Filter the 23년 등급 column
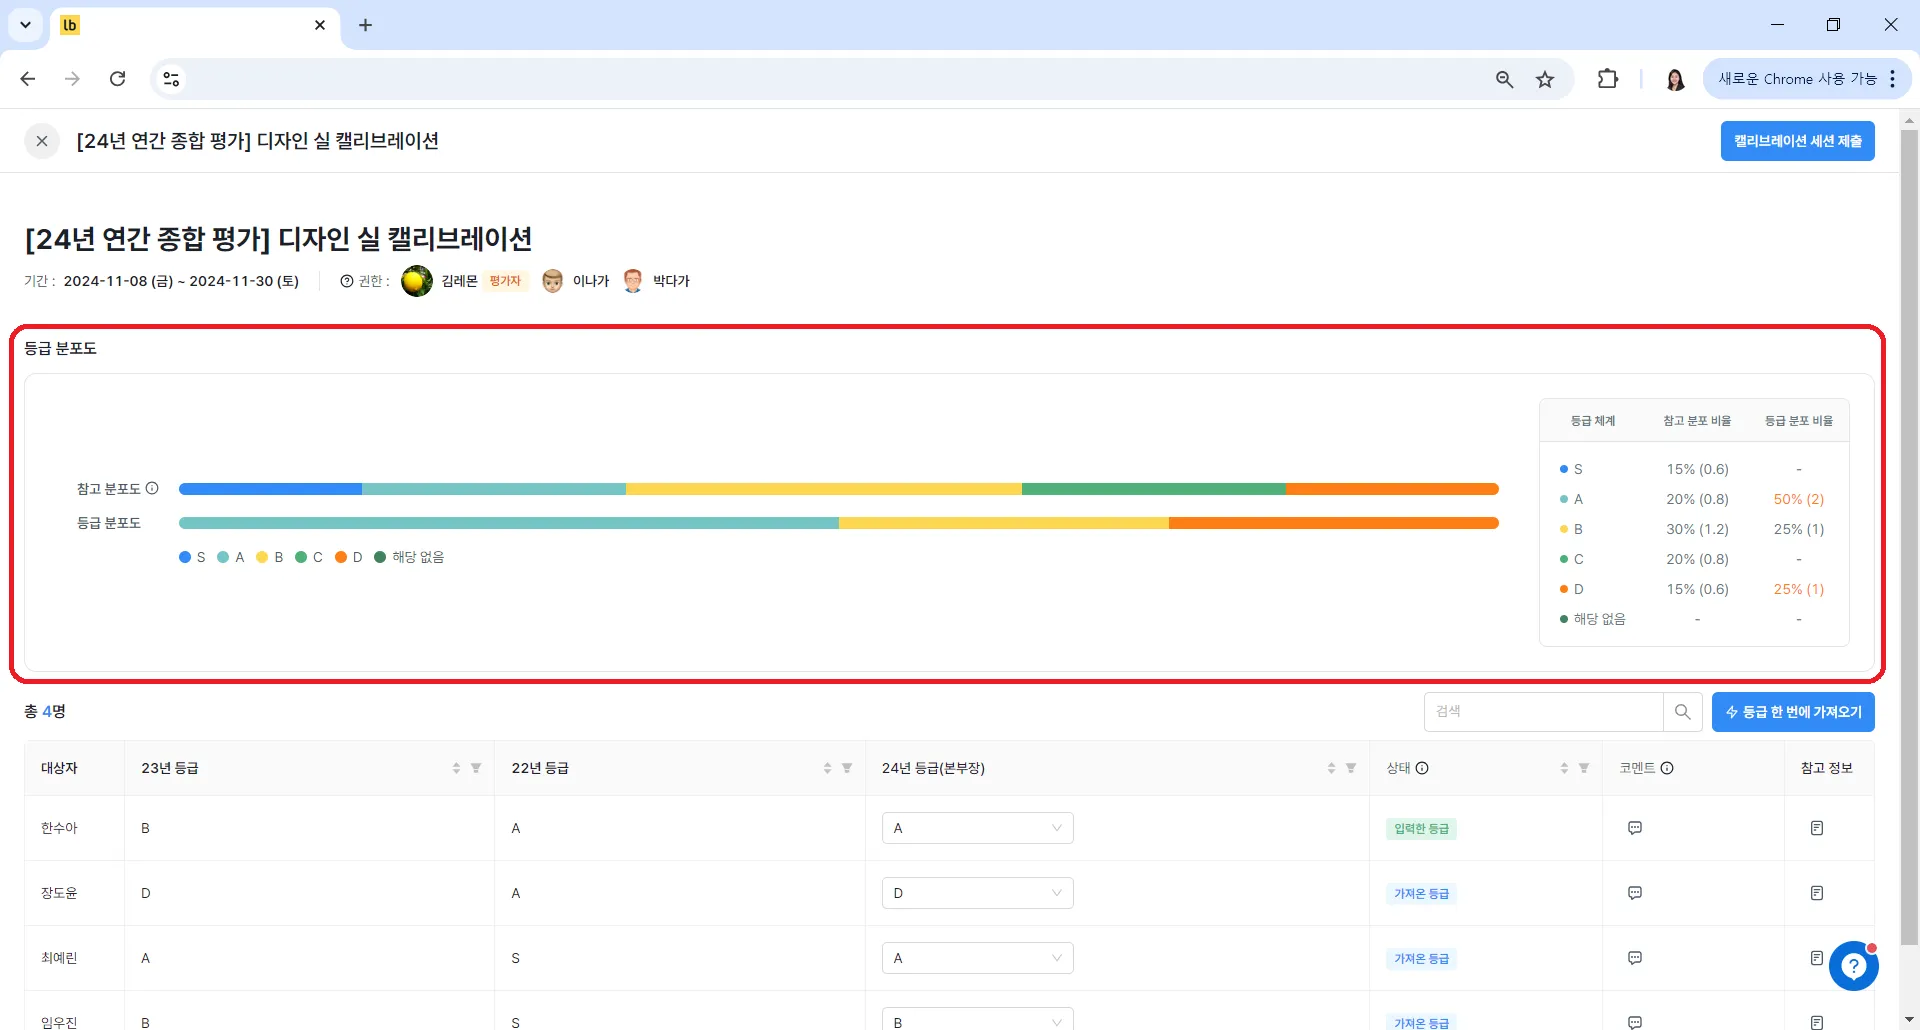 (476, 768)
